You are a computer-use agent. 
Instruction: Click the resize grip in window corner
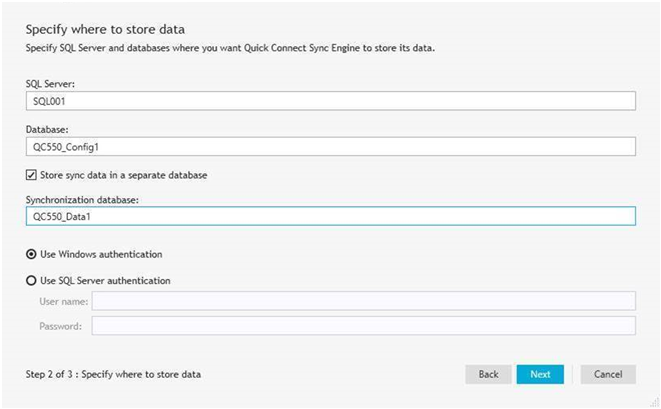[654, 402]
